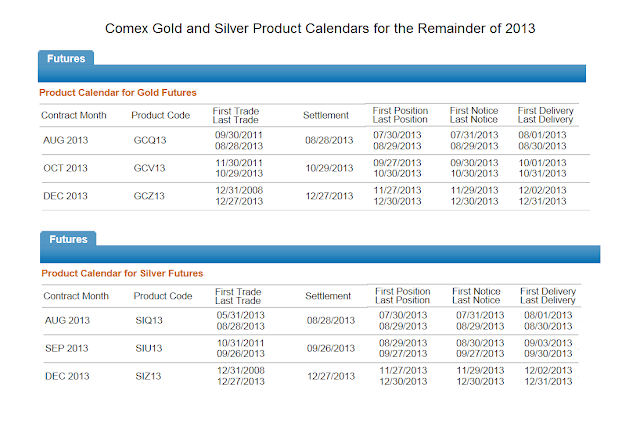Click the 09/26/2013 settlement date
This screenshot has width=640, height=433.
click(331, 349)
